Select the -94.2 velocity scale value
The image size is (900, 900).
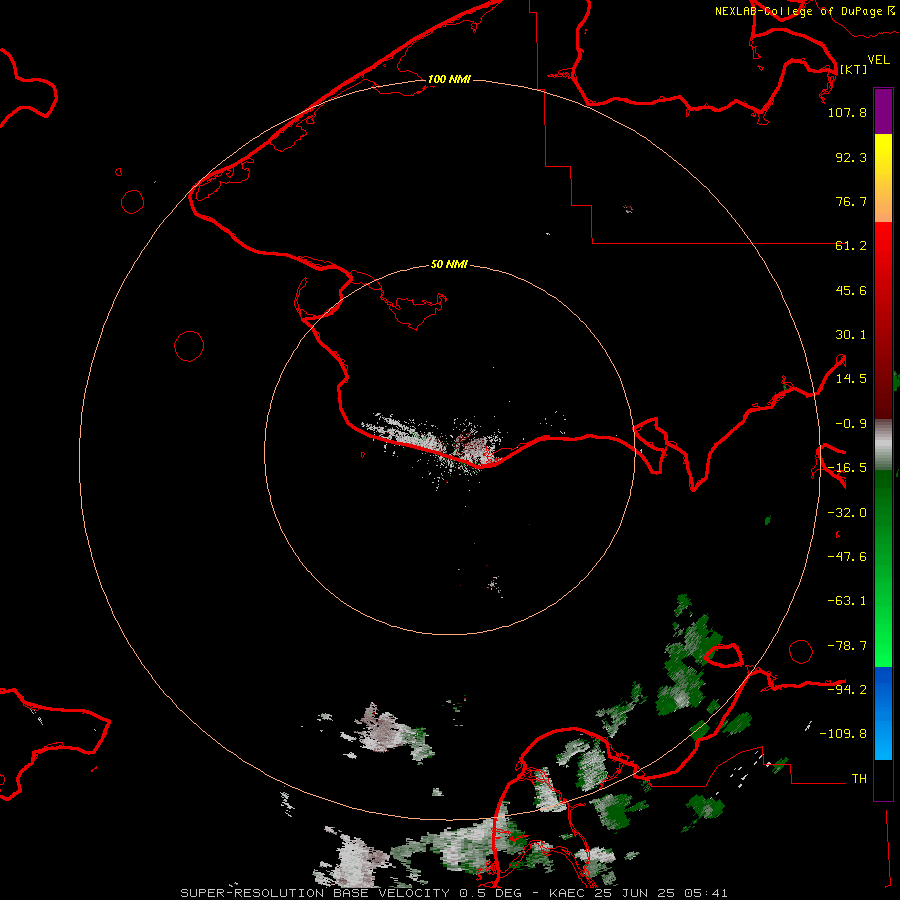click(847, 689)
